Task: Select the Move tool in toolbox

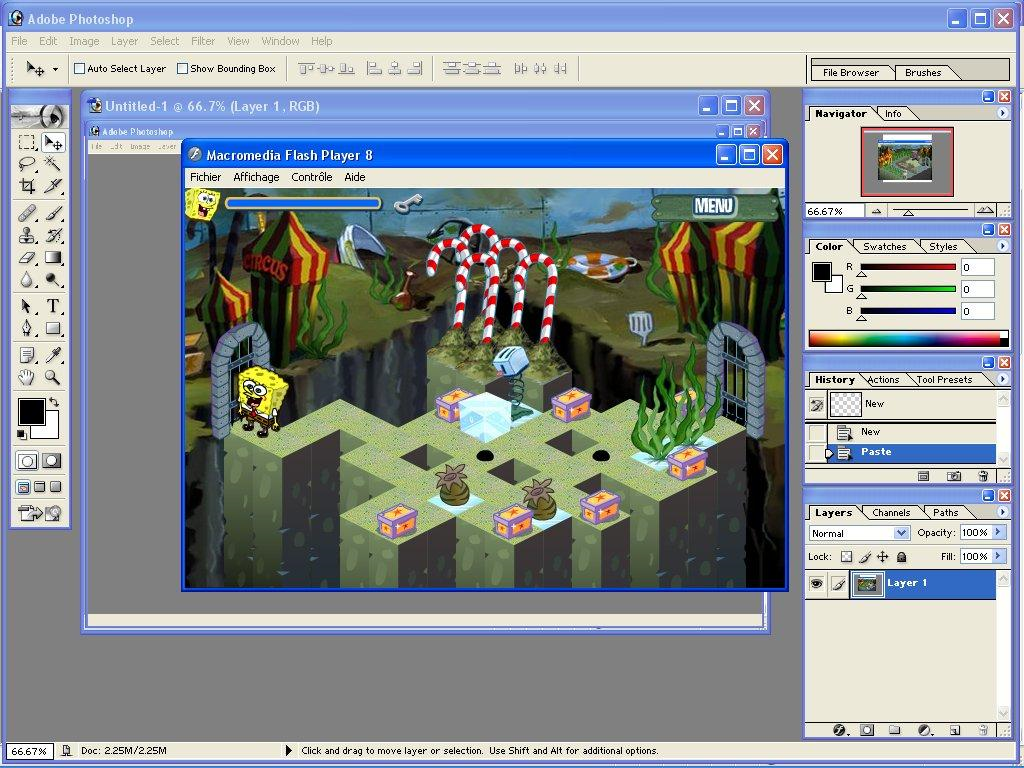Action: click(52, 142)
